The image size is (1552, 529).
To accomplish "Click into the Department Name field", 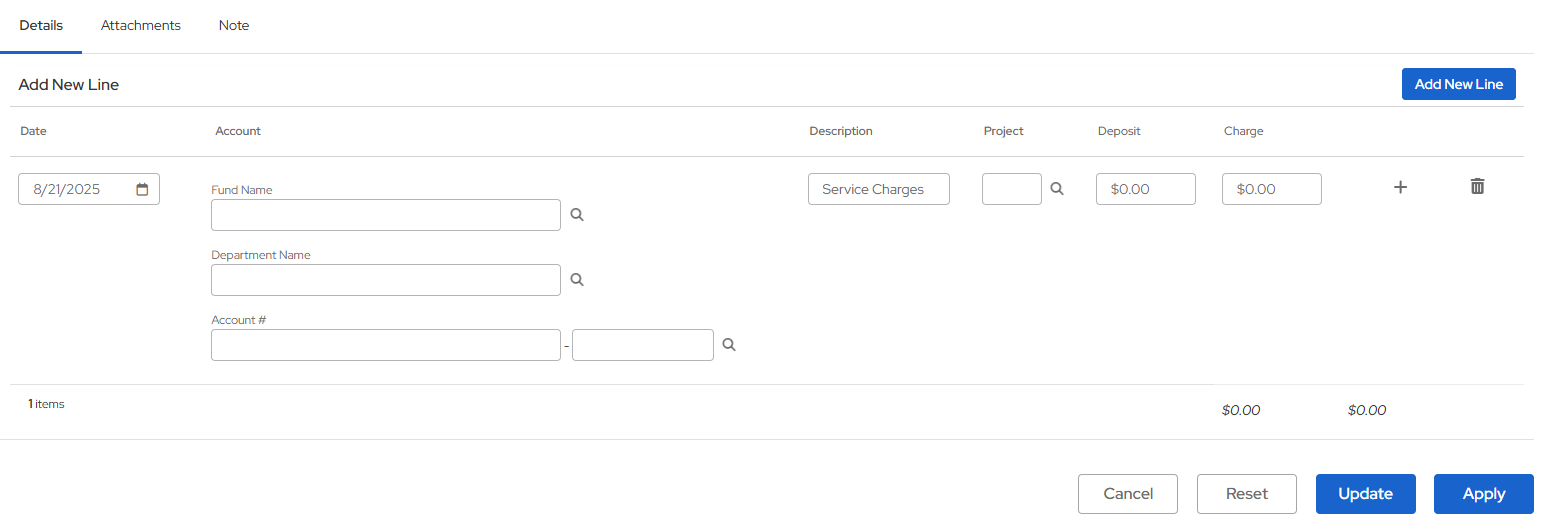I will 386,280.
